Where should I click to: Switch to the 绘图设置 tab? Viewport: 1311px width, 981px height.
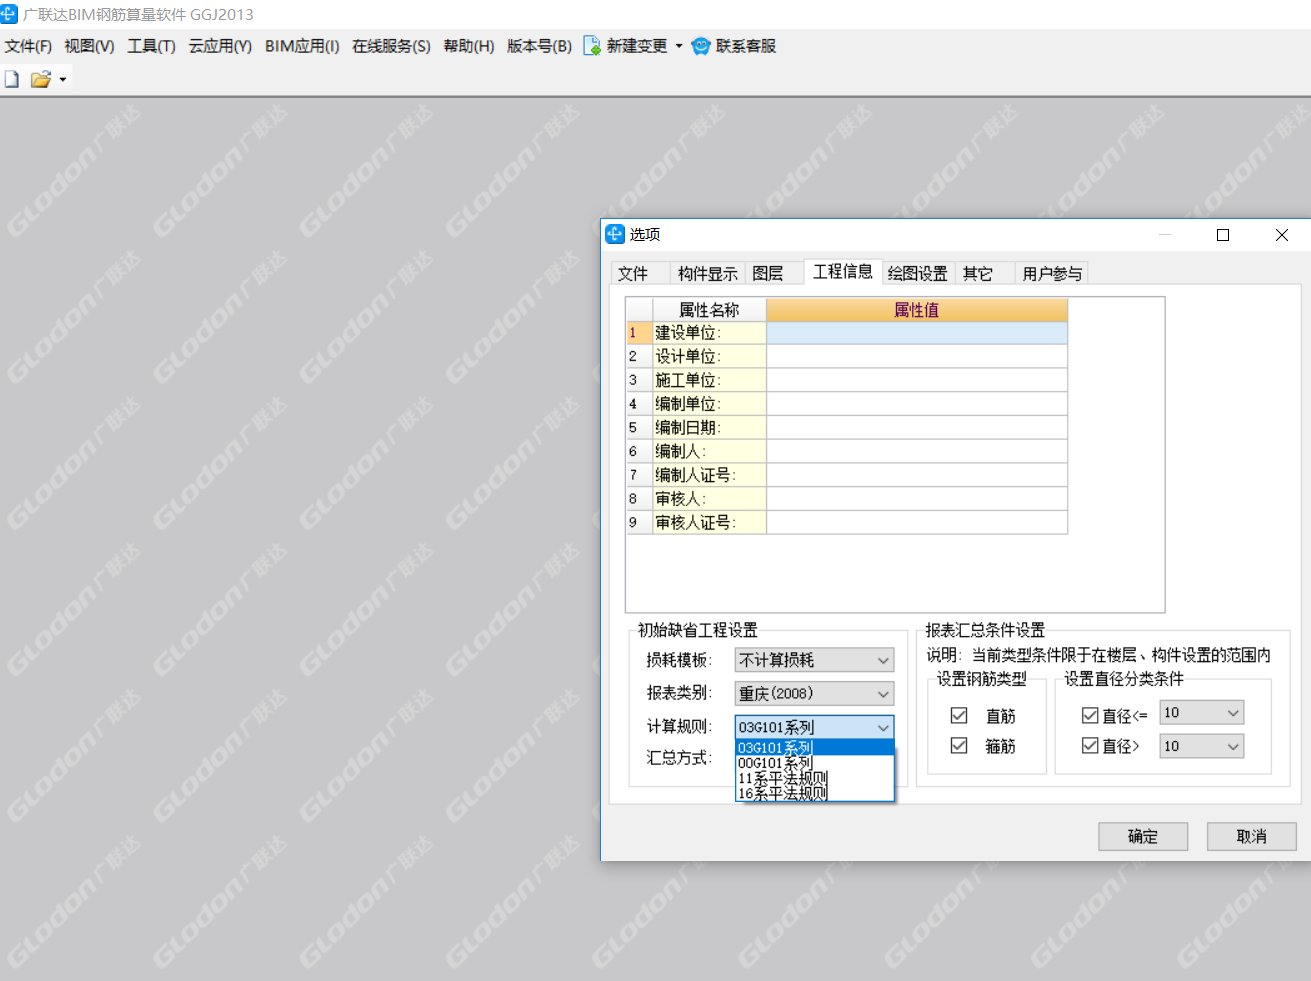tap(917, 274)
